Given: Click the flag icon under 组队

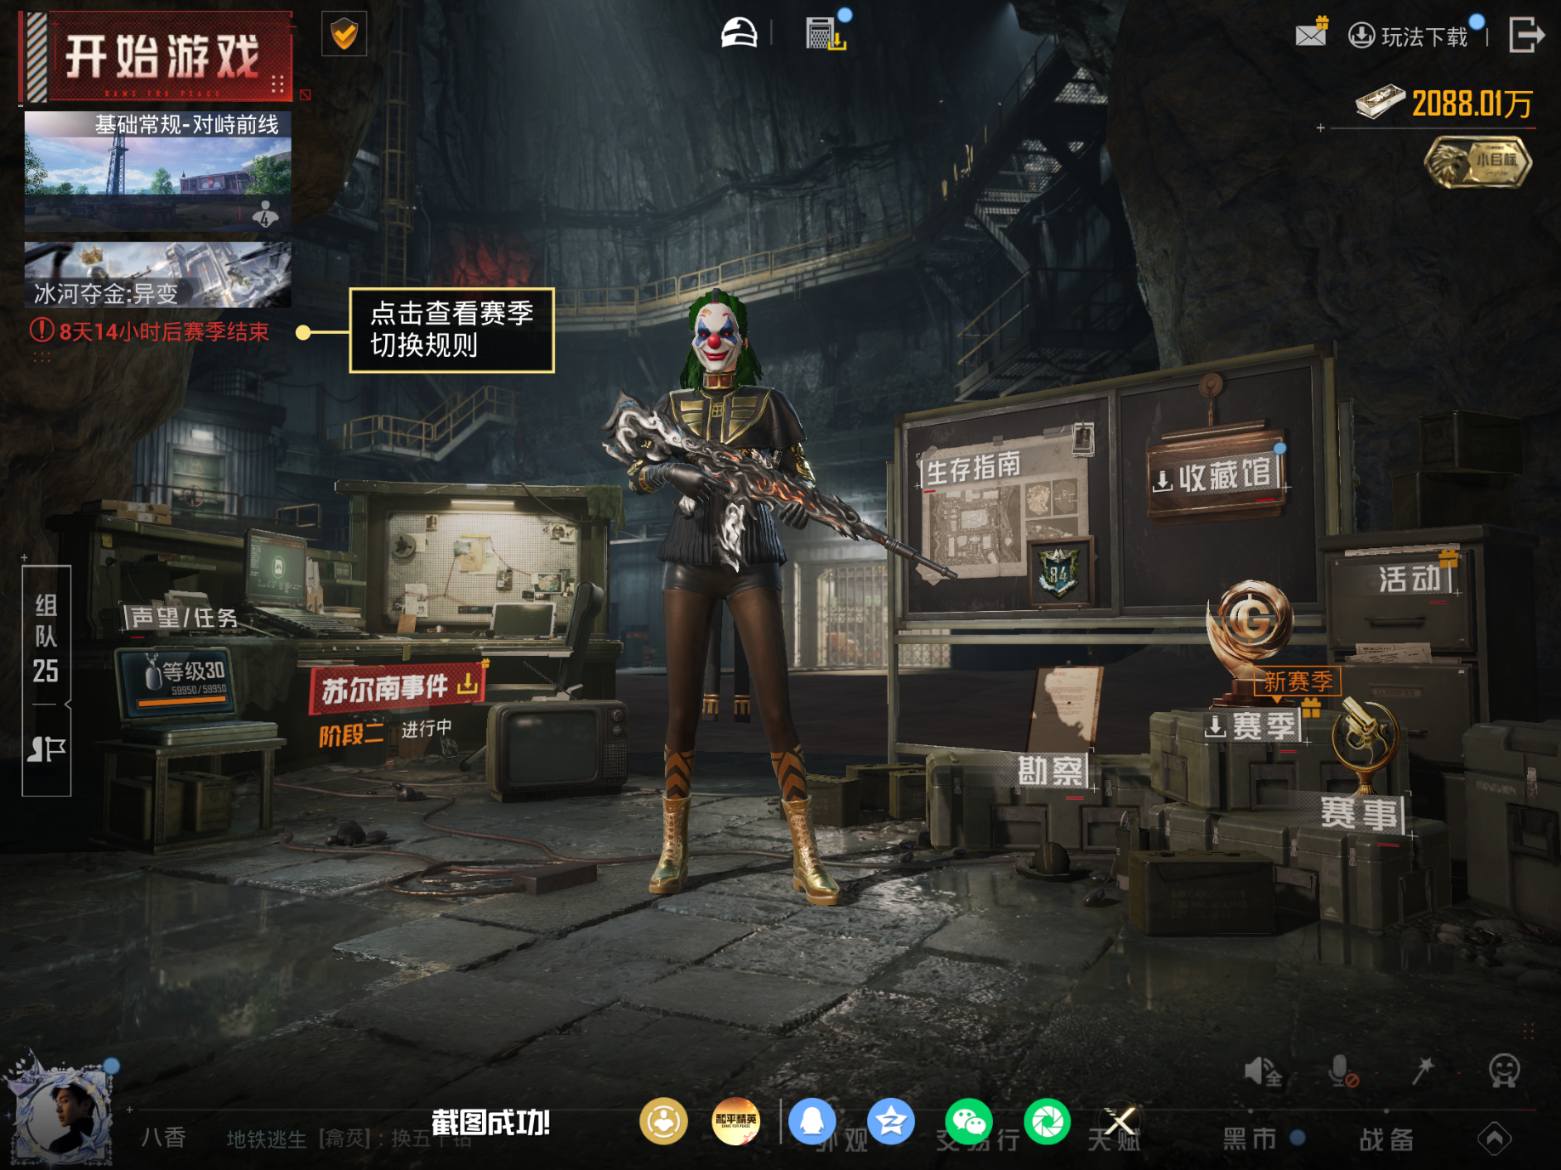Looking at the screenshot, I should point(46,749).
